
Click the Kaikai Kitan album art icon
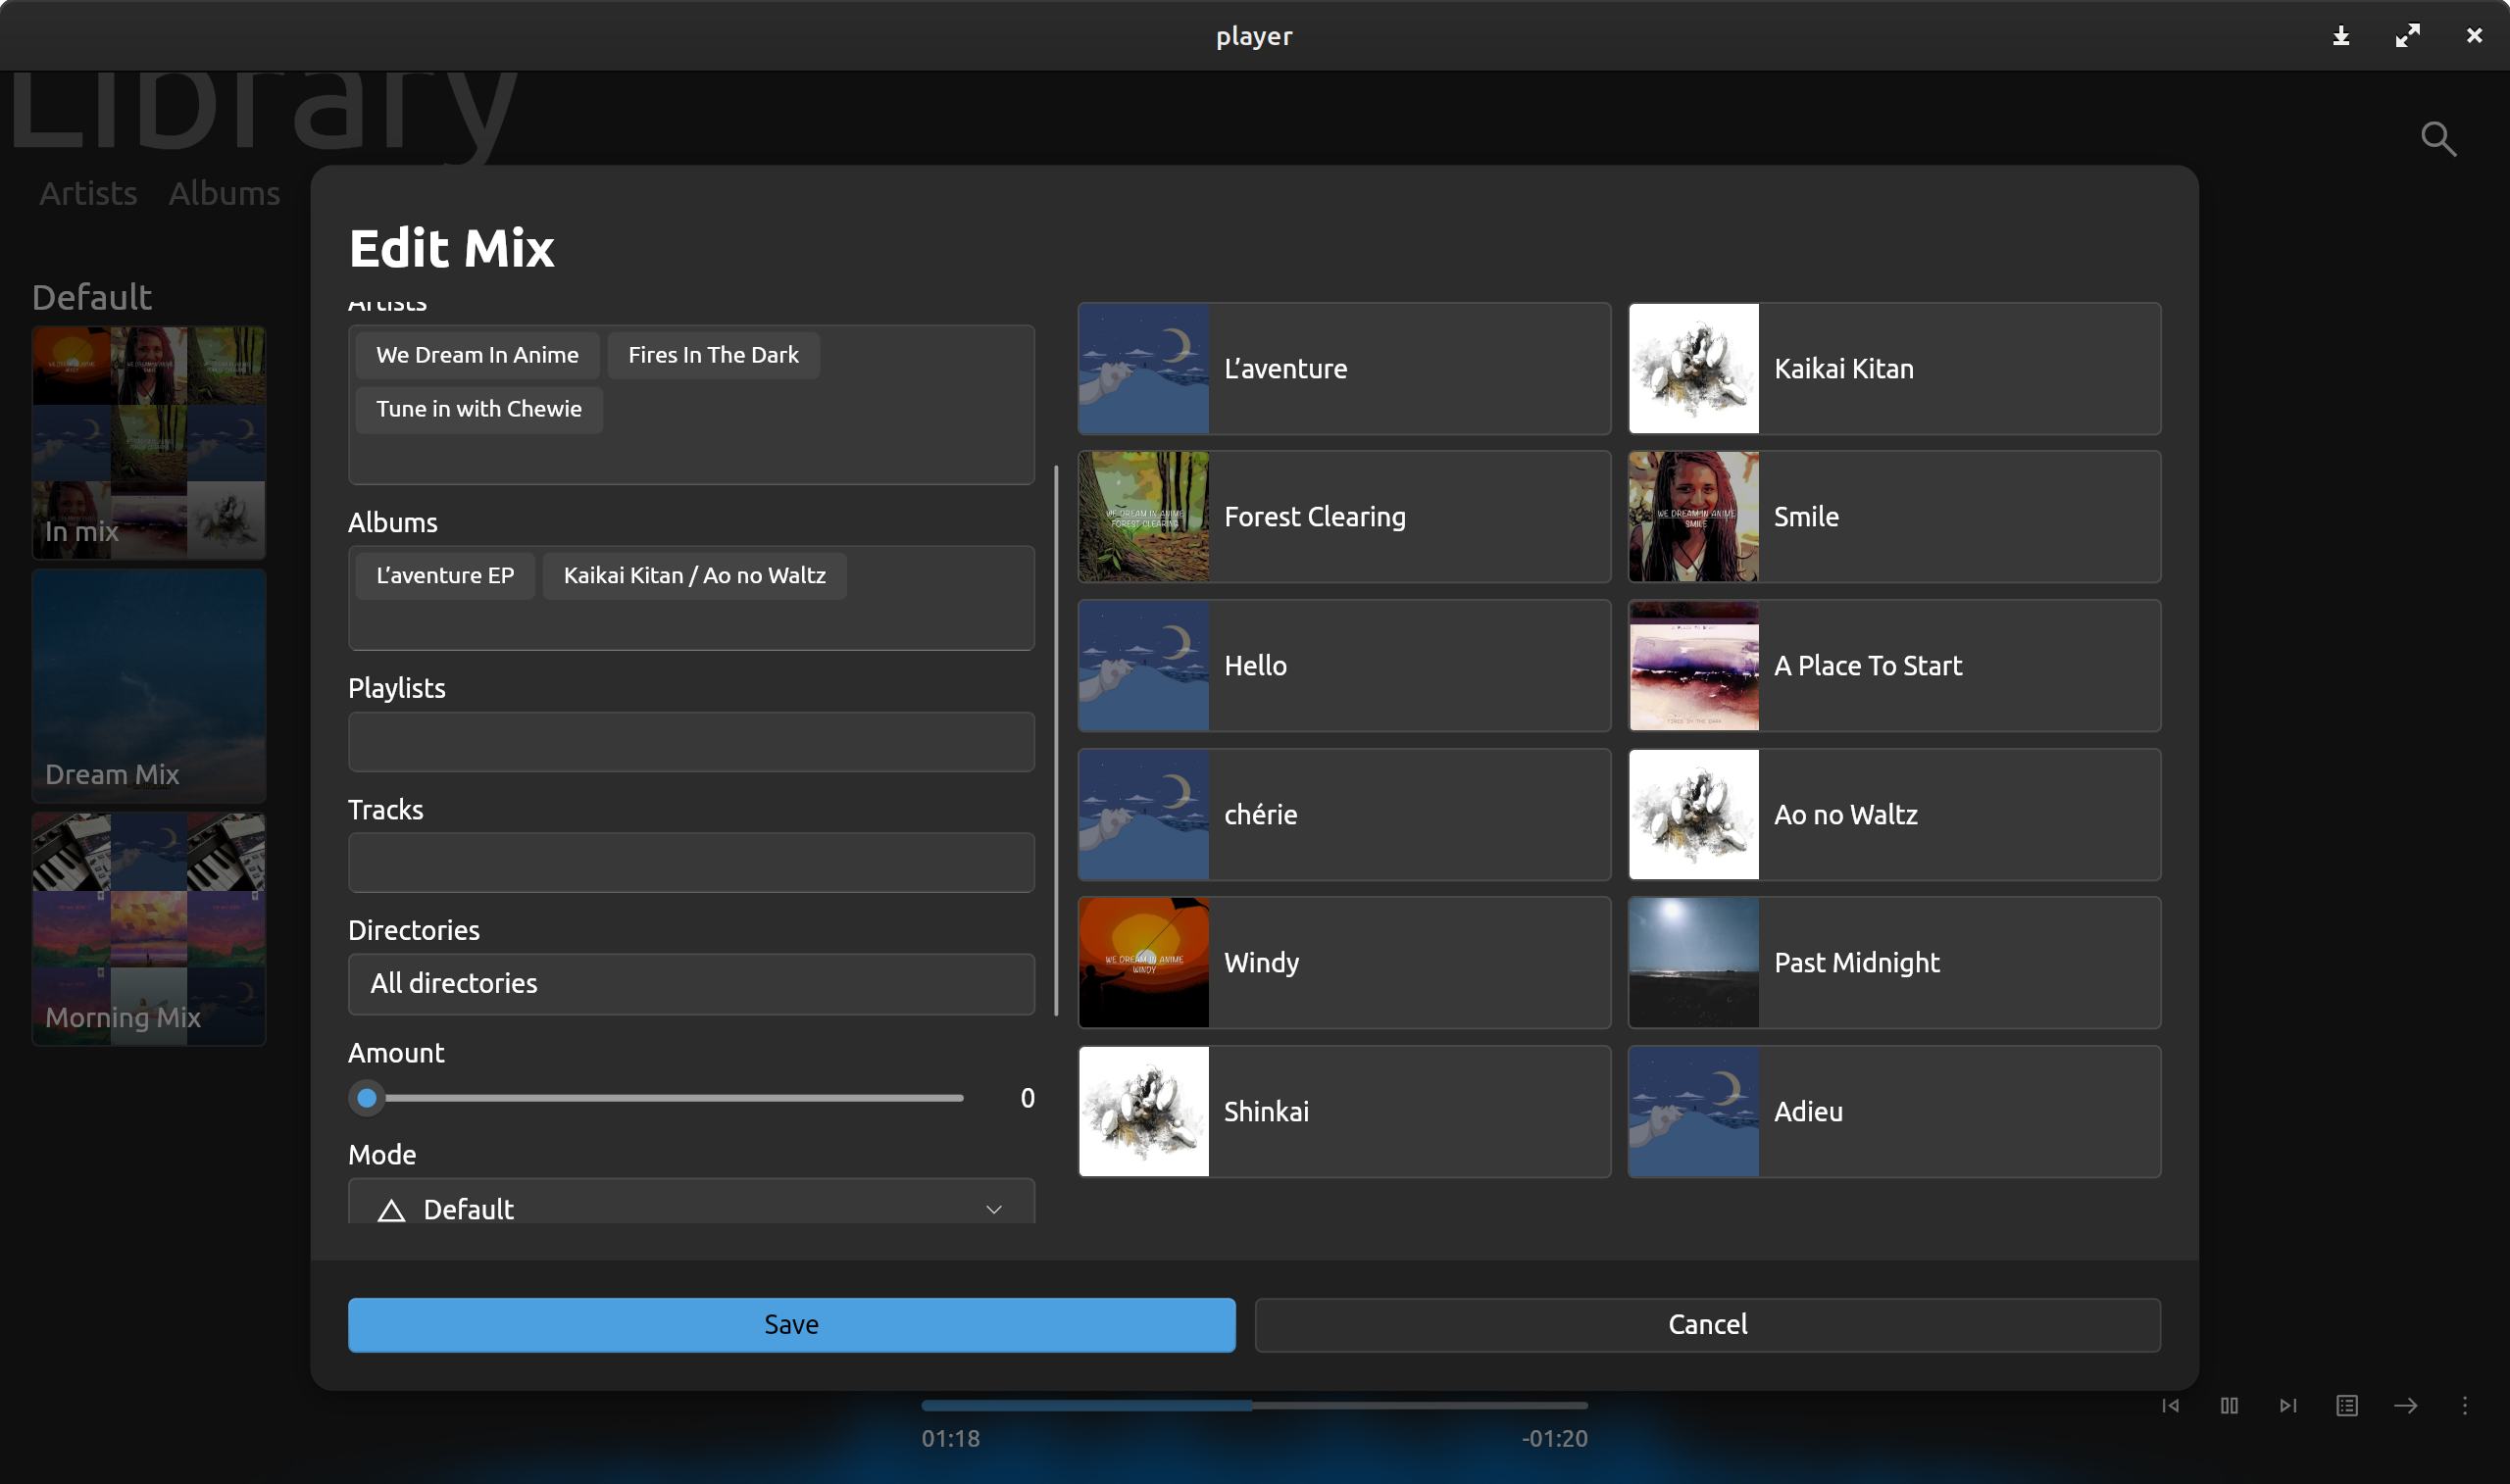1692,368
